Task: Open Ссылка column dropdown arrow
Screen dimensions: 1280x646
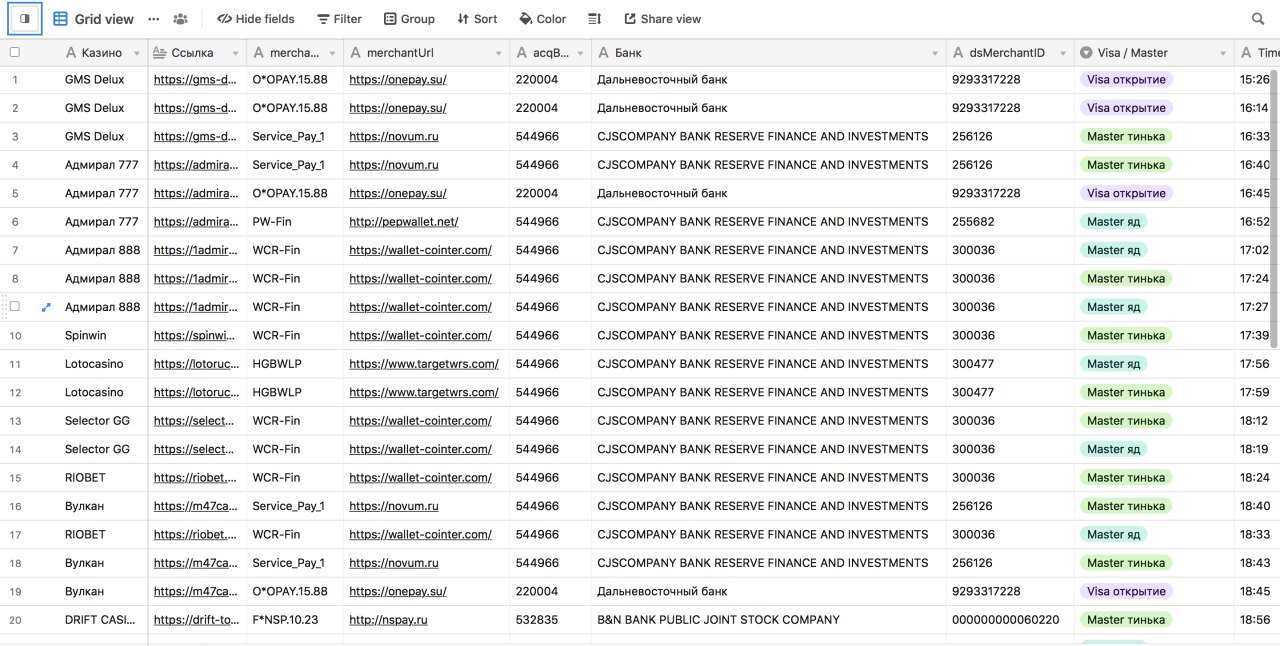Action: click(x=235, y=53)
